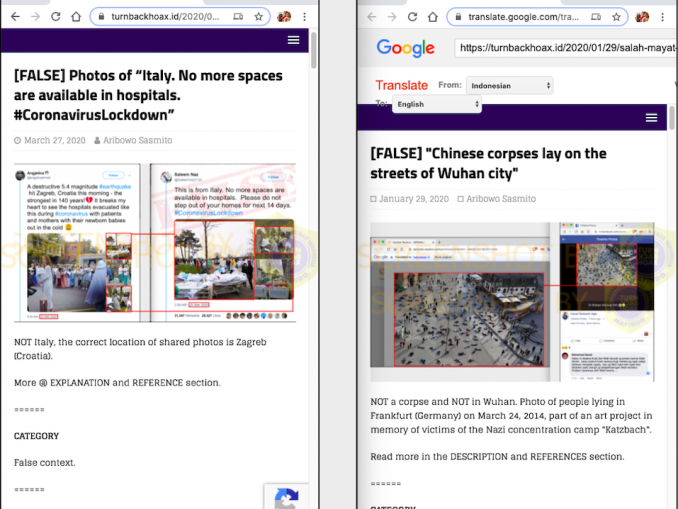Click the Translate link in red
The image size is (678, 509).
[401, 85]
